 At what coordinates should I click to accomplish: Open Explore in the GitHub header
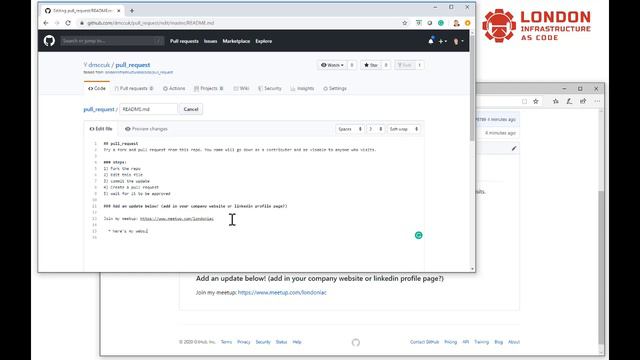point(264,41)
